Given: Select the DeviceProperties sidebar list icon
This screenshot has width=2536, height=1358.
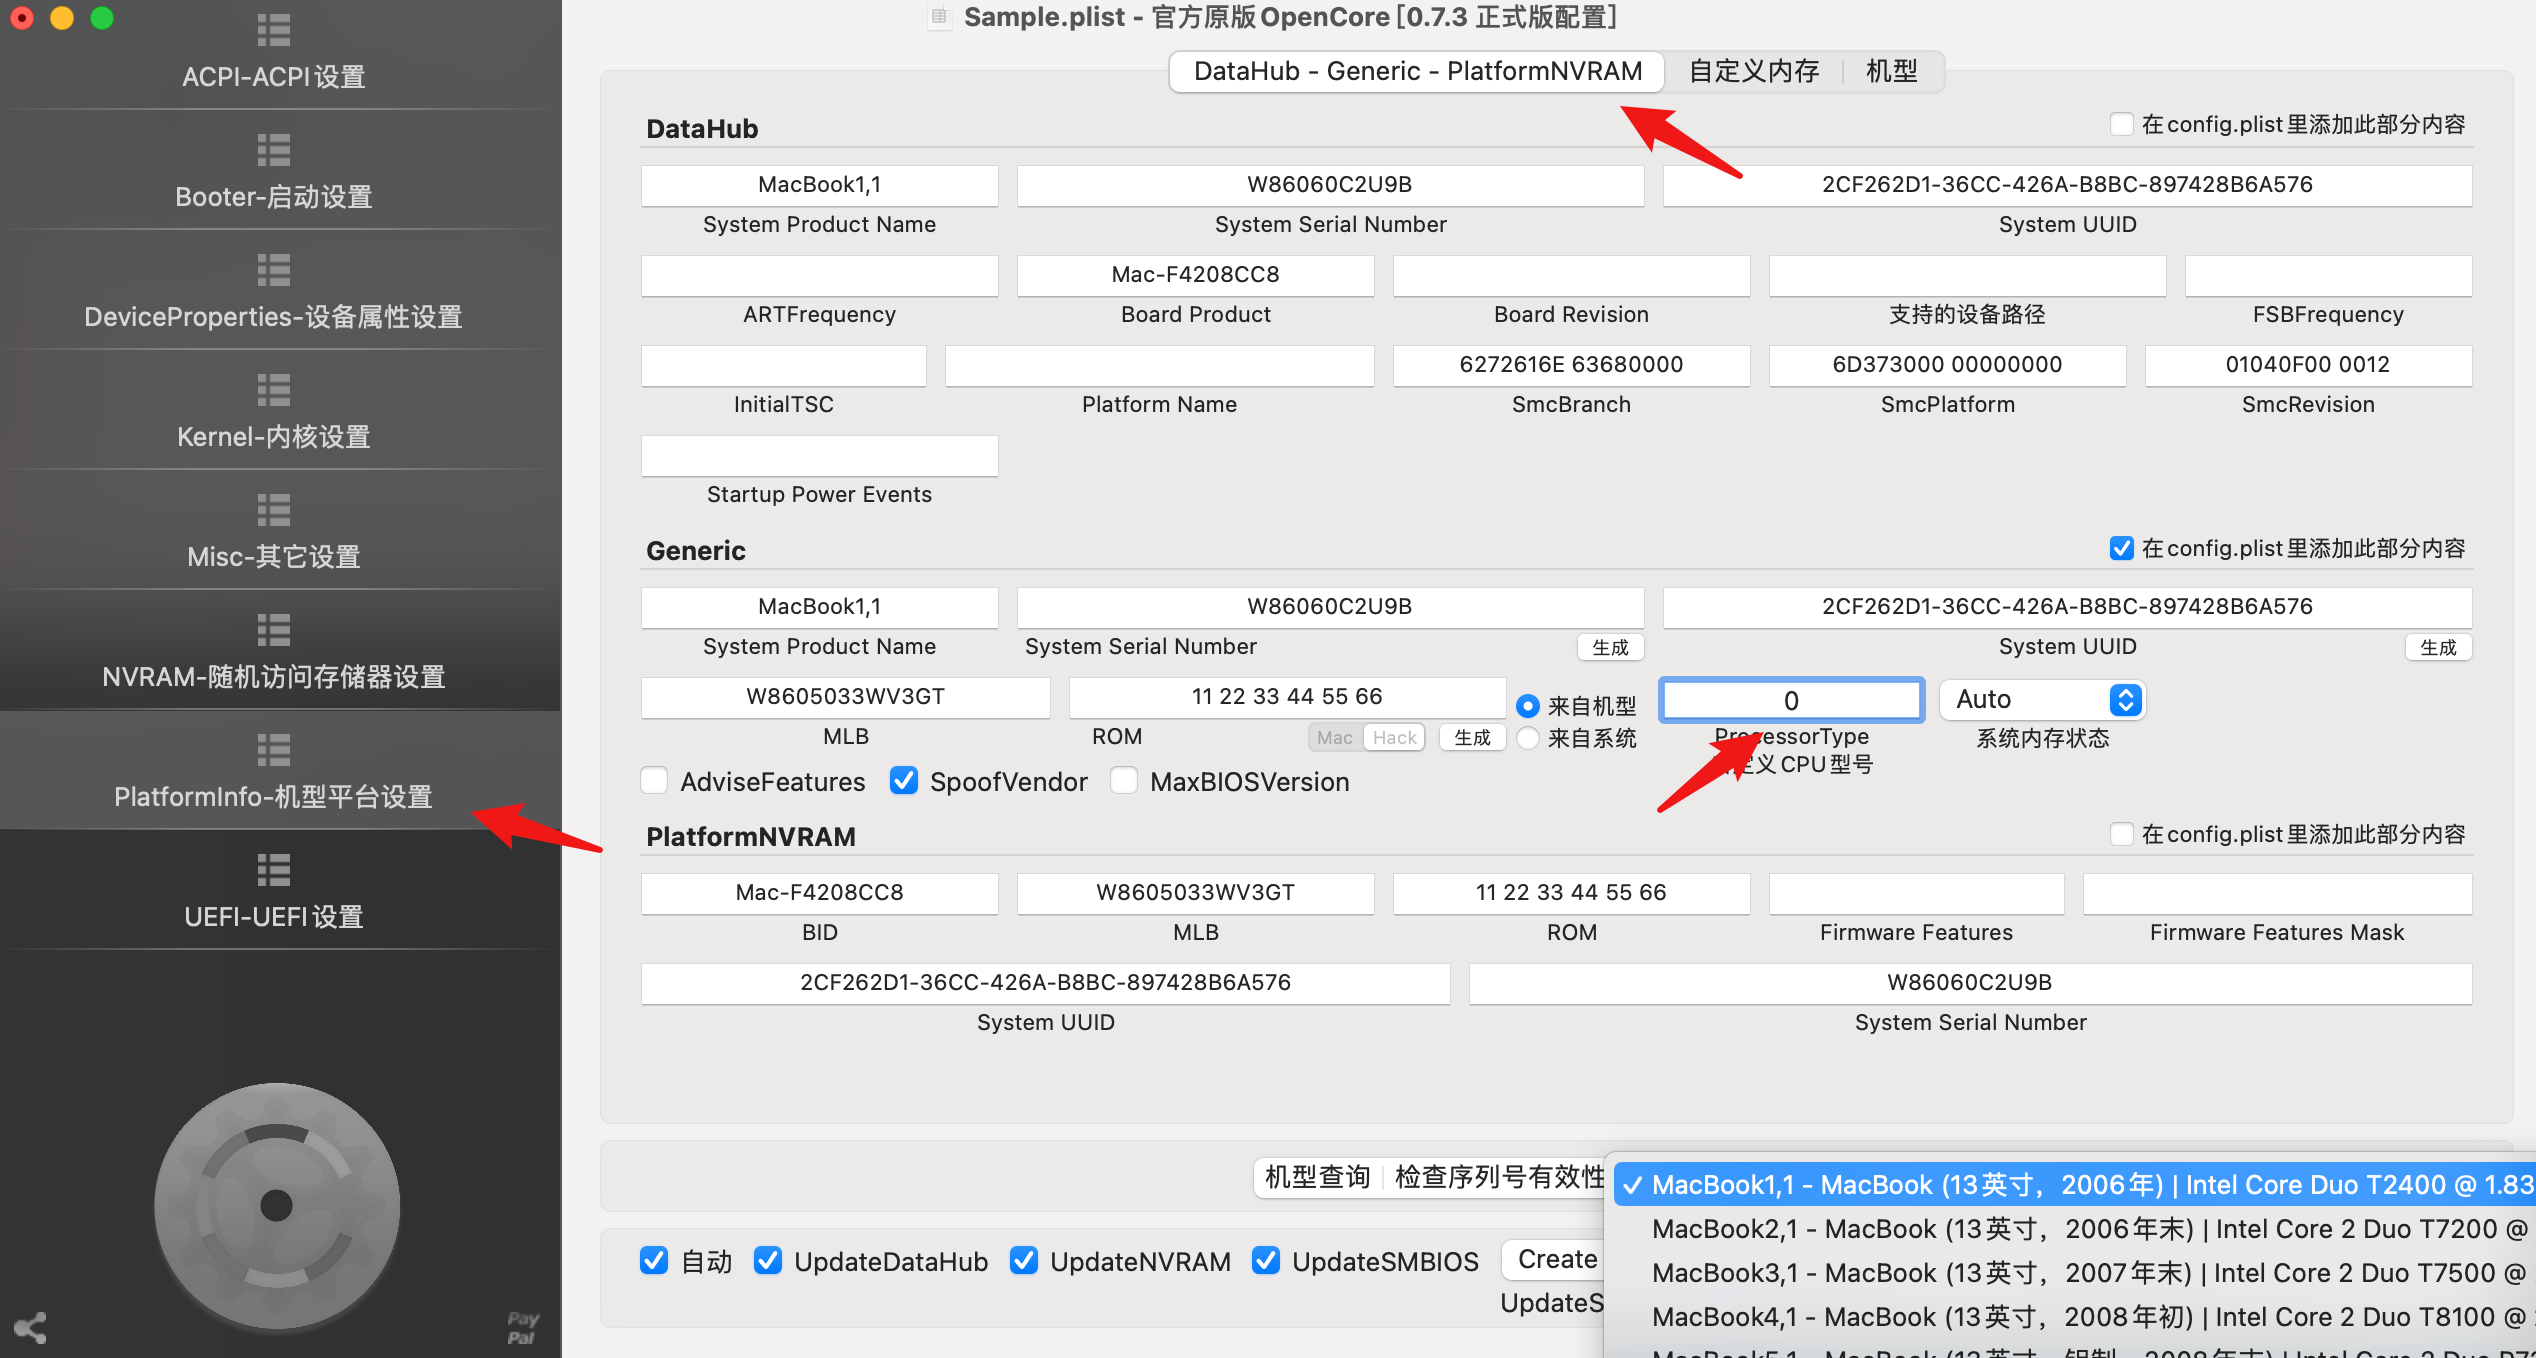Looking at the screenshot, I should pos(273,270).
